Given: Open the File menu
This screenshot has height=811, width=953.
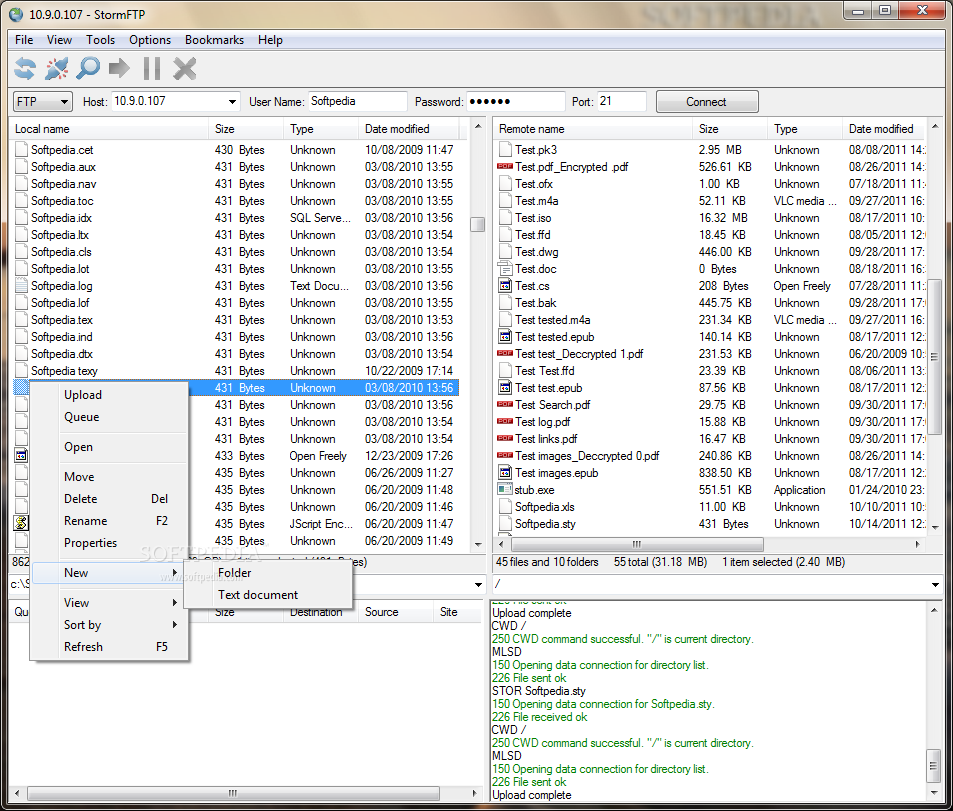Looking at the screenshot, I should click(24, 40).
